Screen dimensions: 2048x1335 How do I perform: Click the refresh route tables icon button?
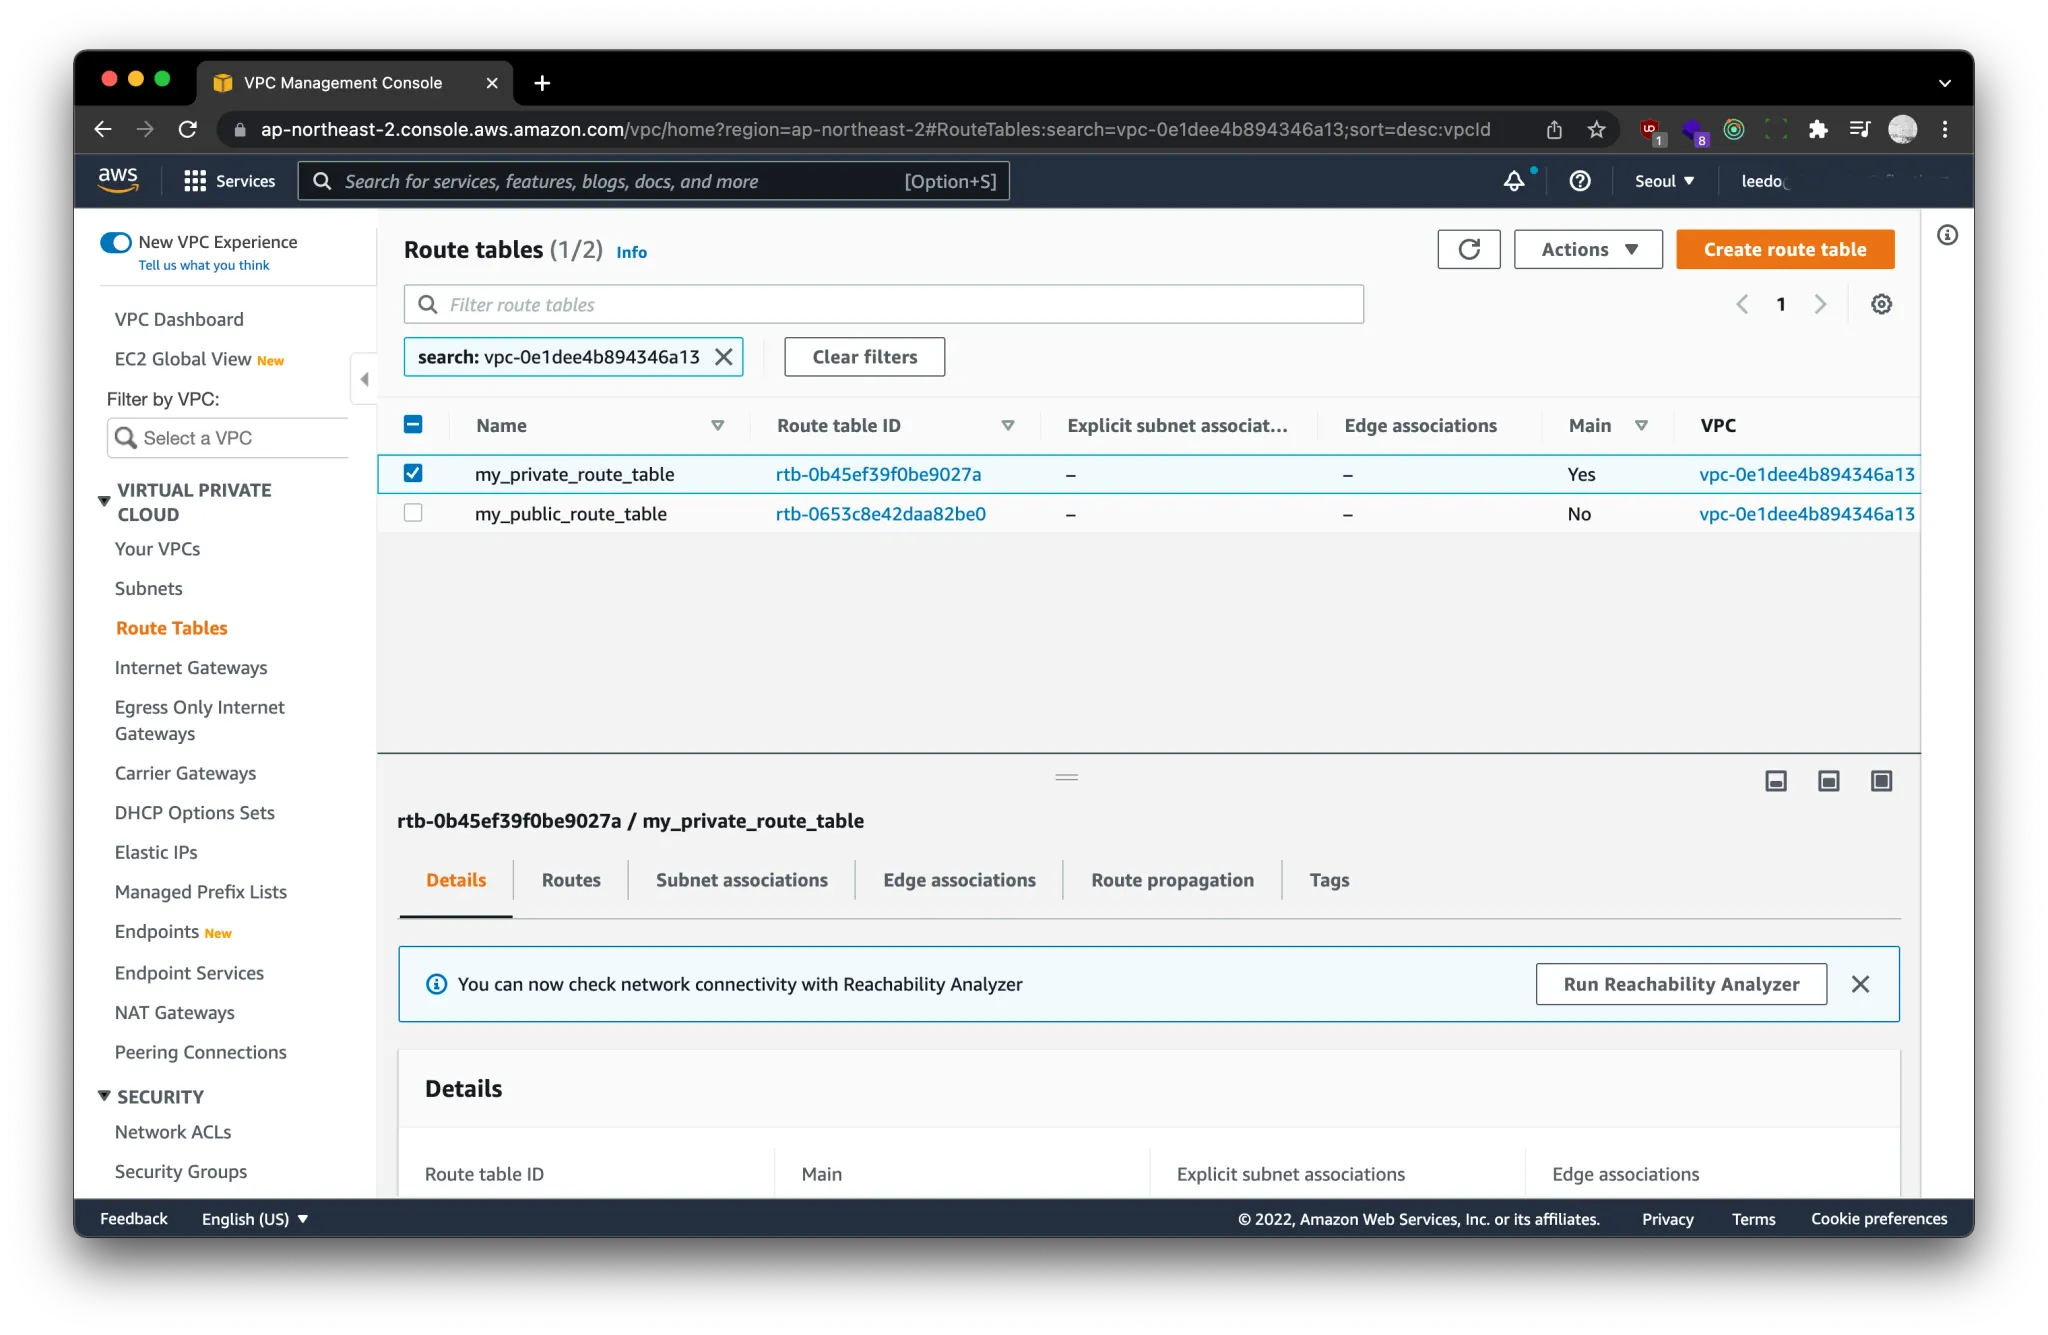(x=1468, y=249)
